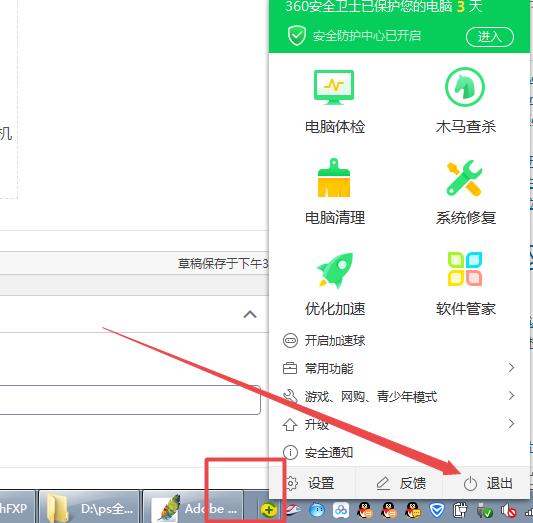
Task: Collapse the section with the up chevron
Action: pos(250,314)
